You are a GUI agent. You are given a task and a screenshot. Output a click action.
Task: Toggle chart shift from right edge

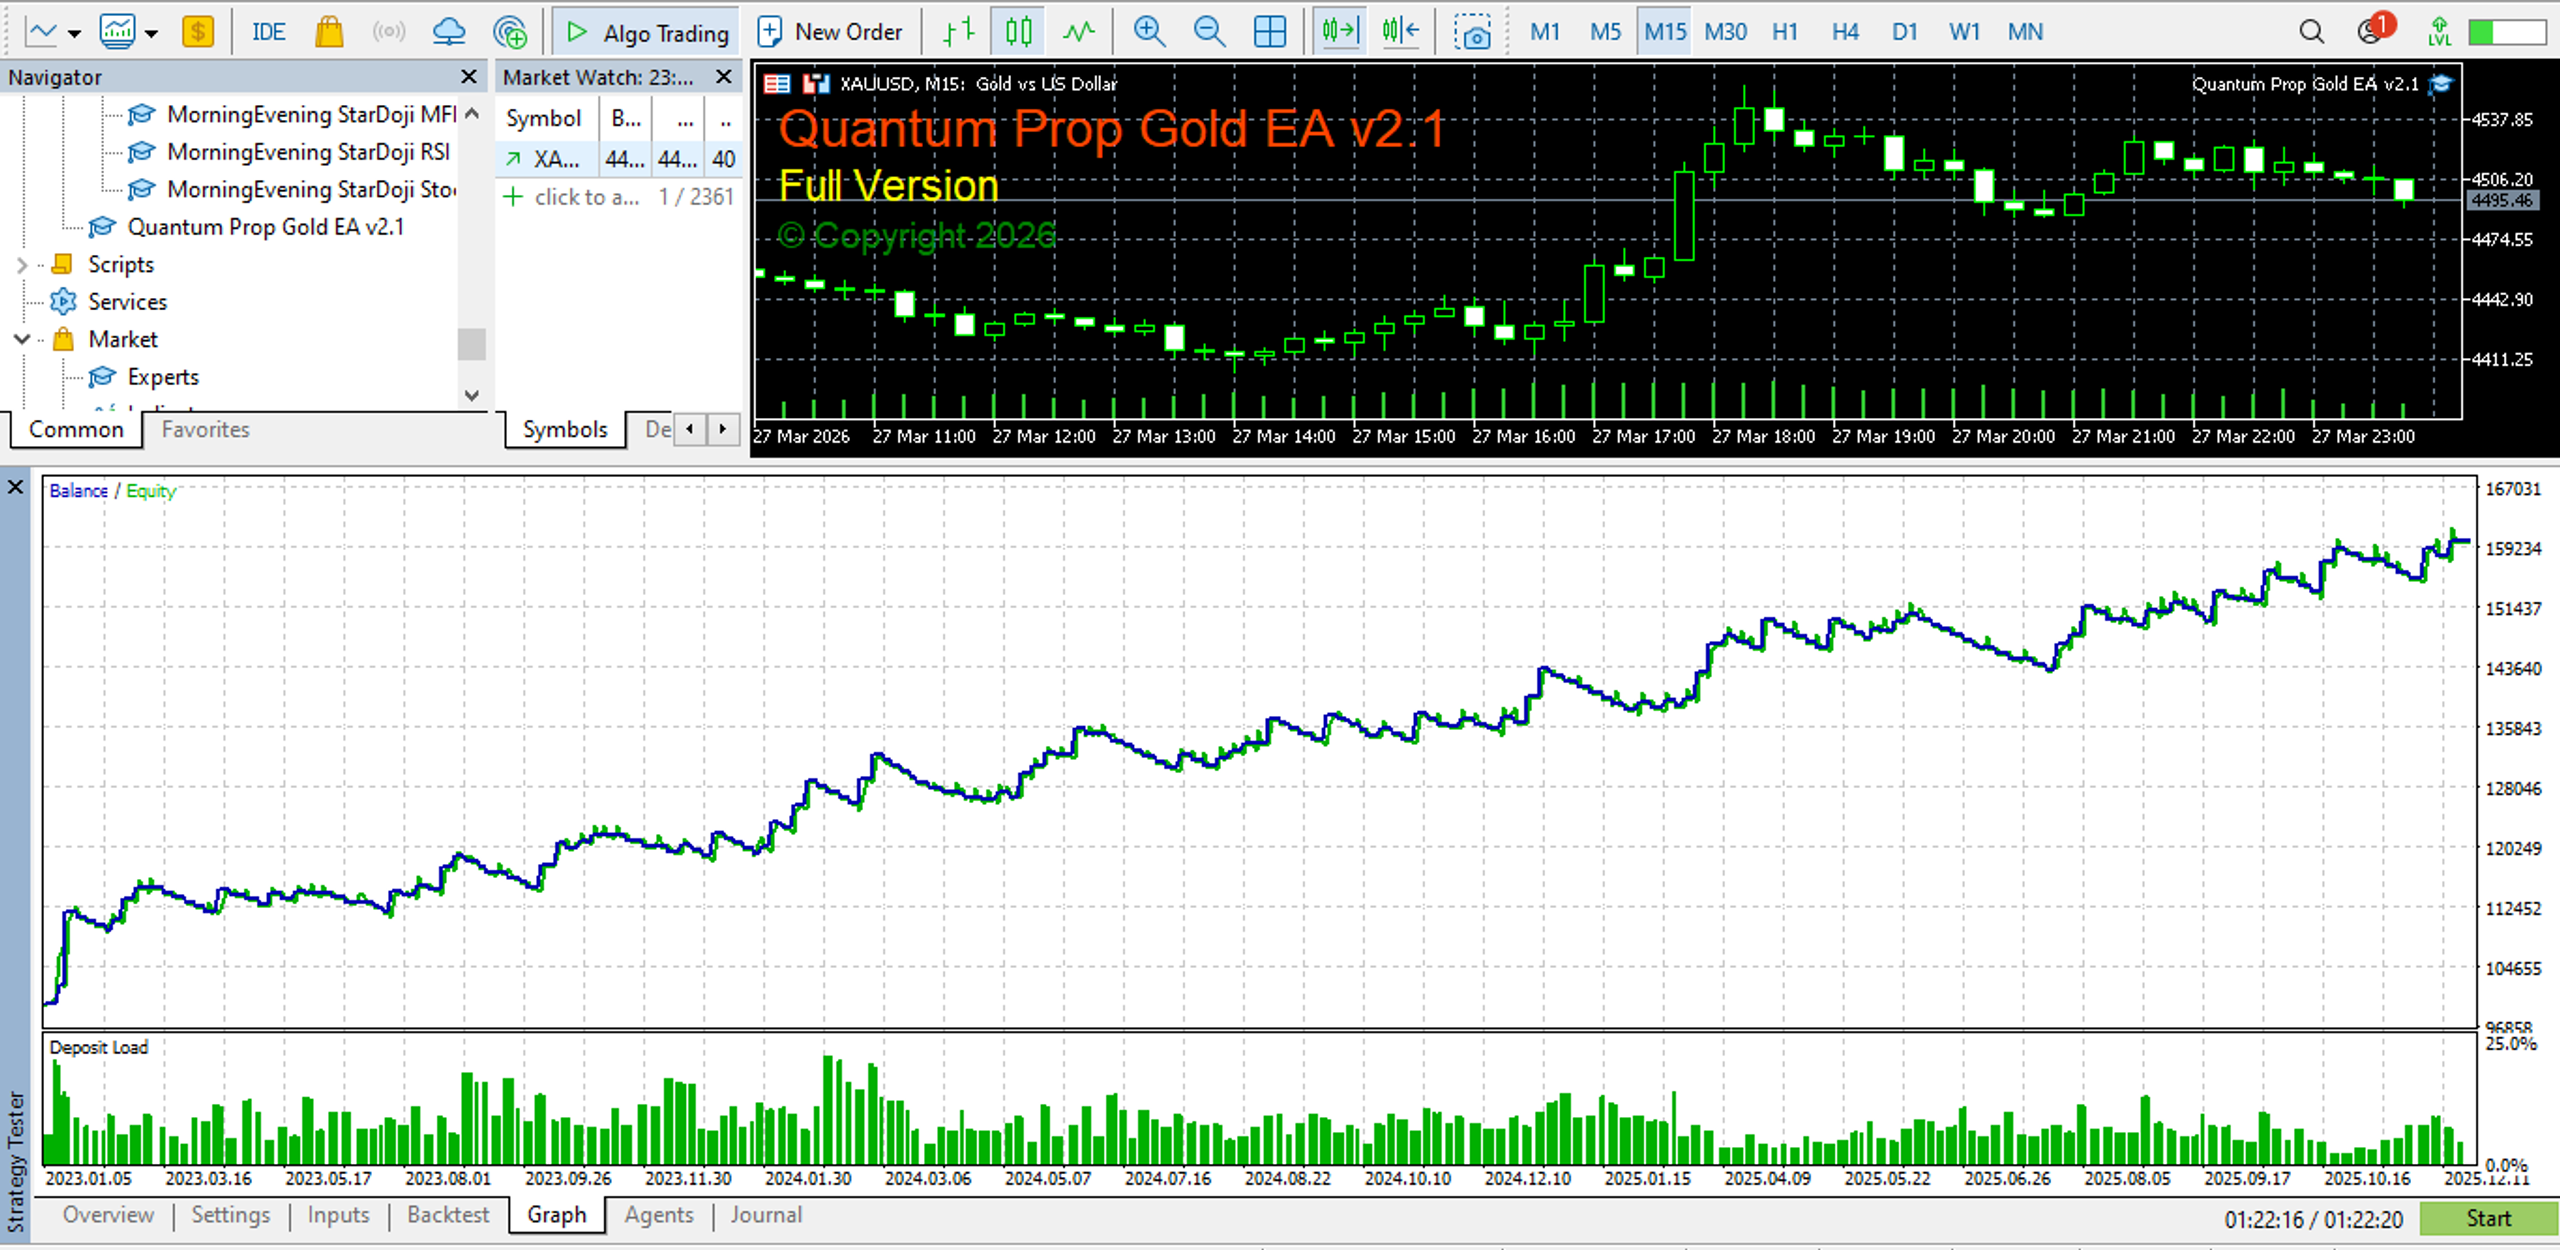pos(1401,32)
